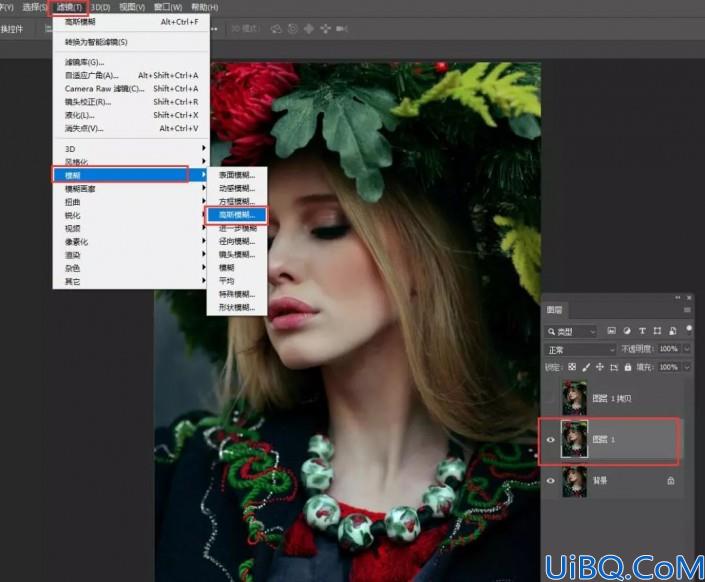Select adjustment layer filter icon
The width and height of the screenshot is (705, 582).
tap(627, 331)
